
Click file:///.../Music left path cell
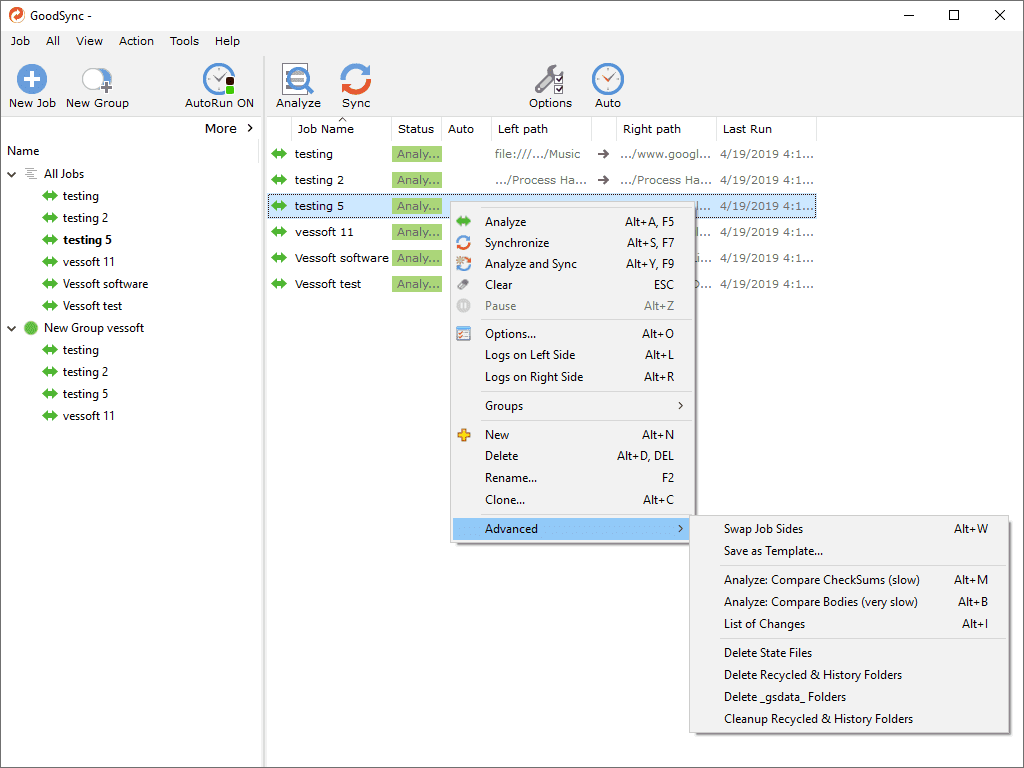point(537,154)
